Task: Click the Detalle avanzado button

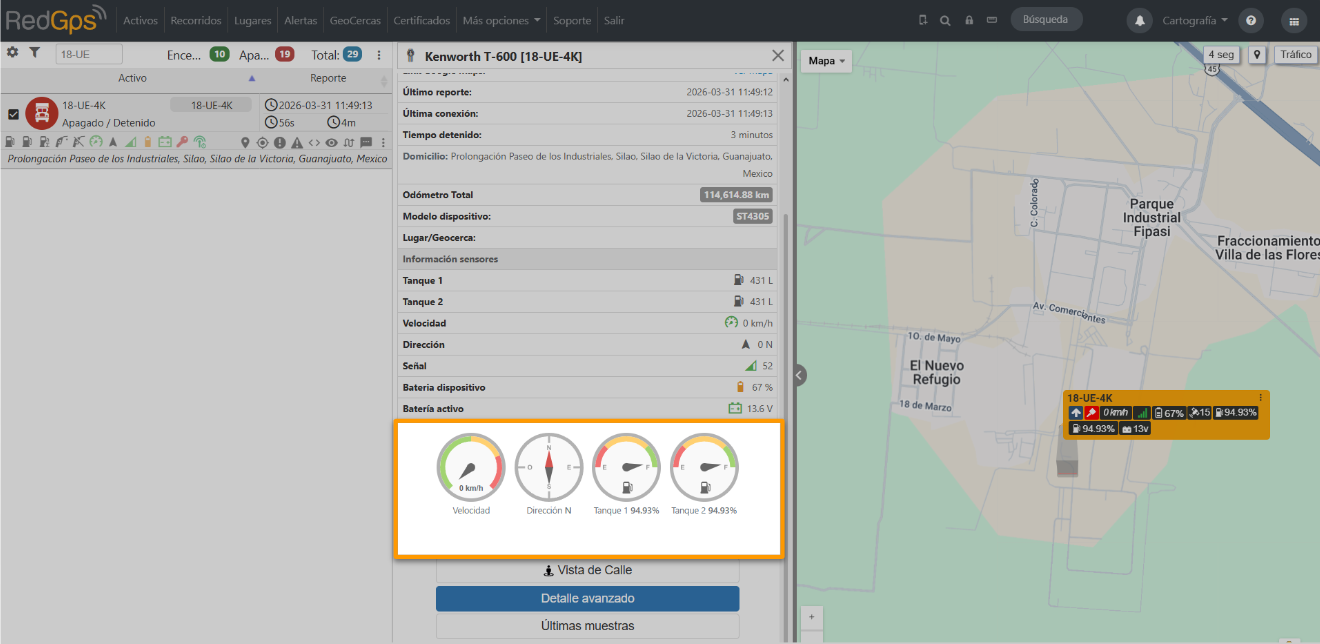Action: [x=587, y=598]
